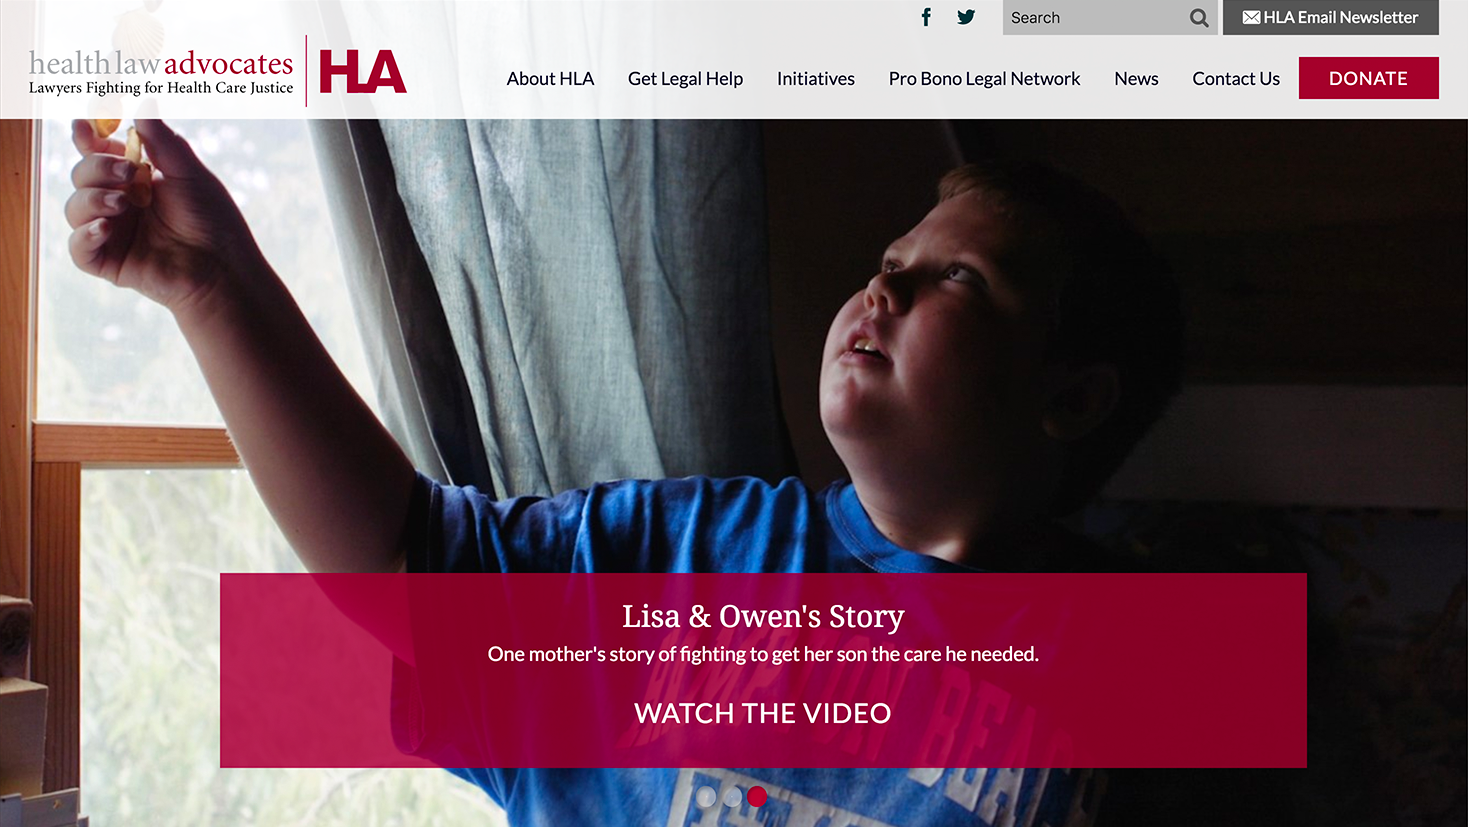1468x827 pixels.
Task: Open the HLA Email Newsletter button
Action: click(1330, 17)
